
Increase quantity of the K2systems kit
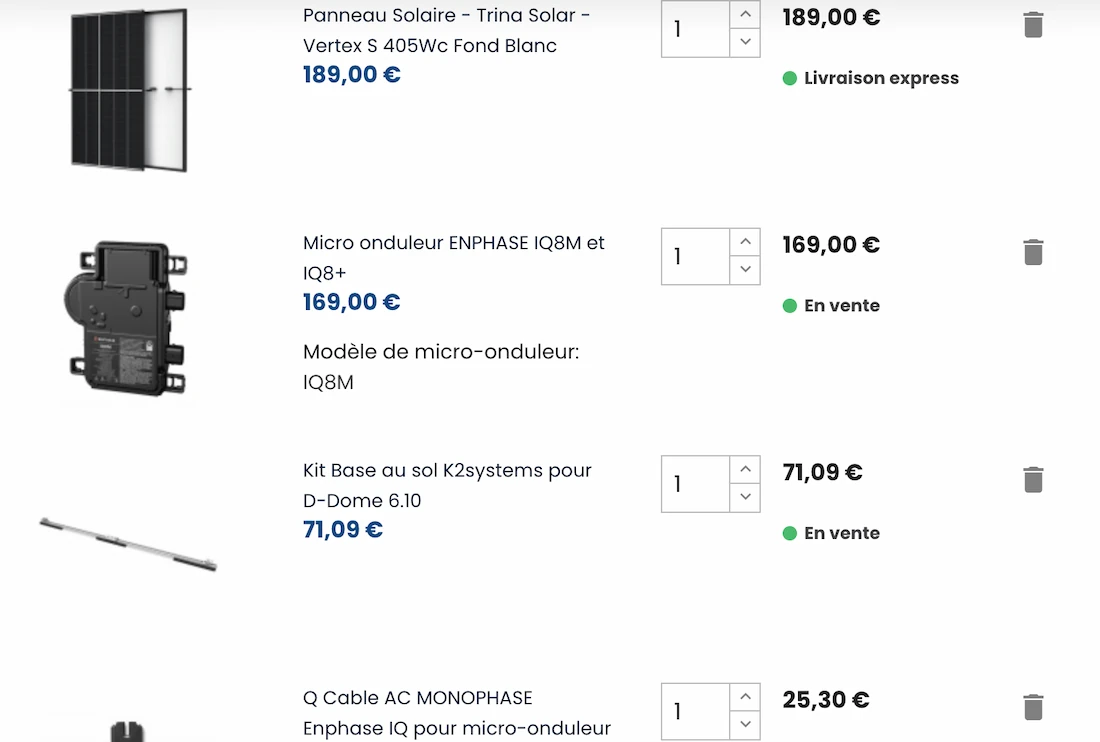[x=745, y=469]
